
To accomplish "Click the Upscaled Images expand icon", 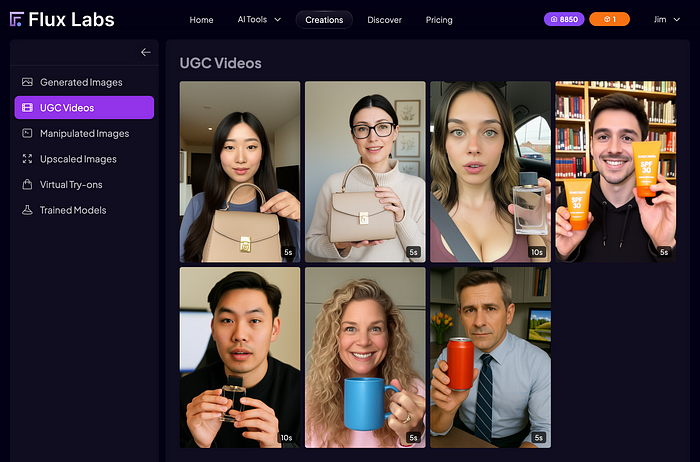I will (x=27, y=158).
